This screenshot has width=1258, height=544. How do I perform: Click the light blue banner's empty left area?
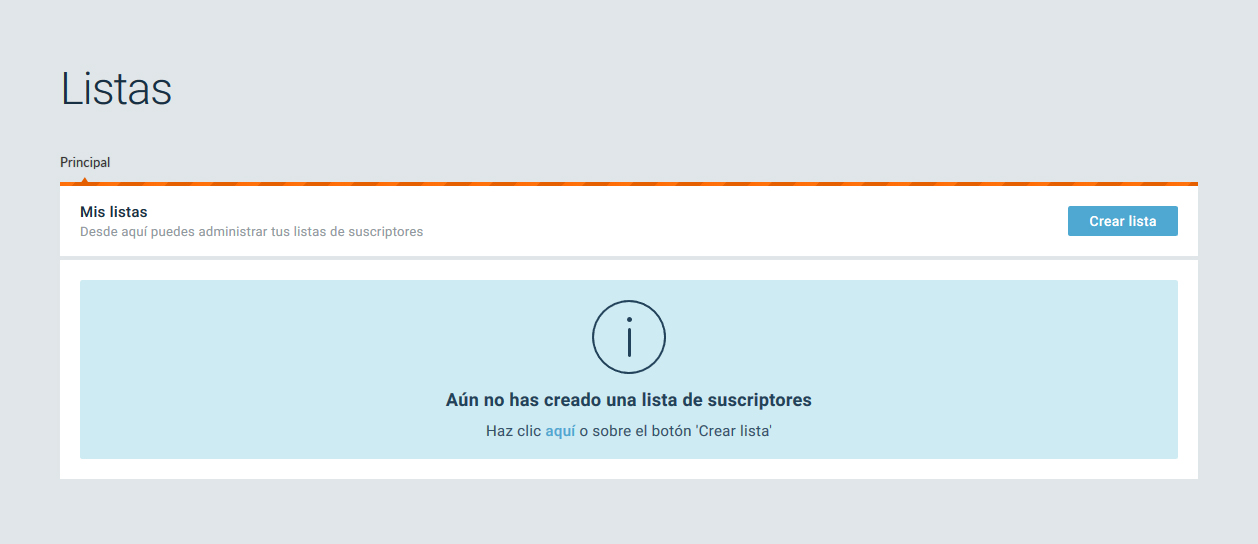tap(250, 370)
